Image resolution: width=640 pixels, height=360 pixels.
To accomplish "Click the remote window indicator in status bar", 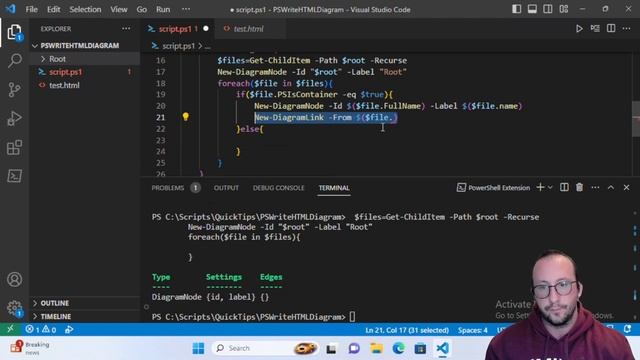I will [10, 329].
